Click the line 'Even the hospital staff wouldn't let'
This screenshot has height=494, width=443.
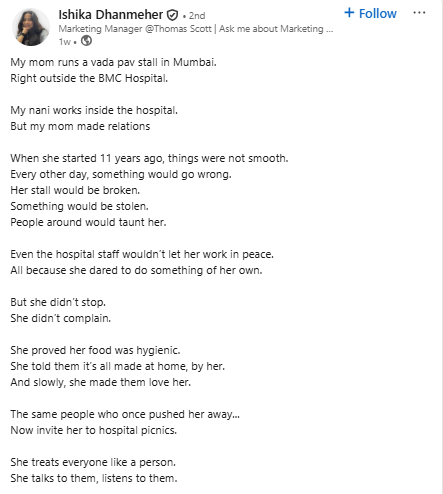(x=142, y=254)
